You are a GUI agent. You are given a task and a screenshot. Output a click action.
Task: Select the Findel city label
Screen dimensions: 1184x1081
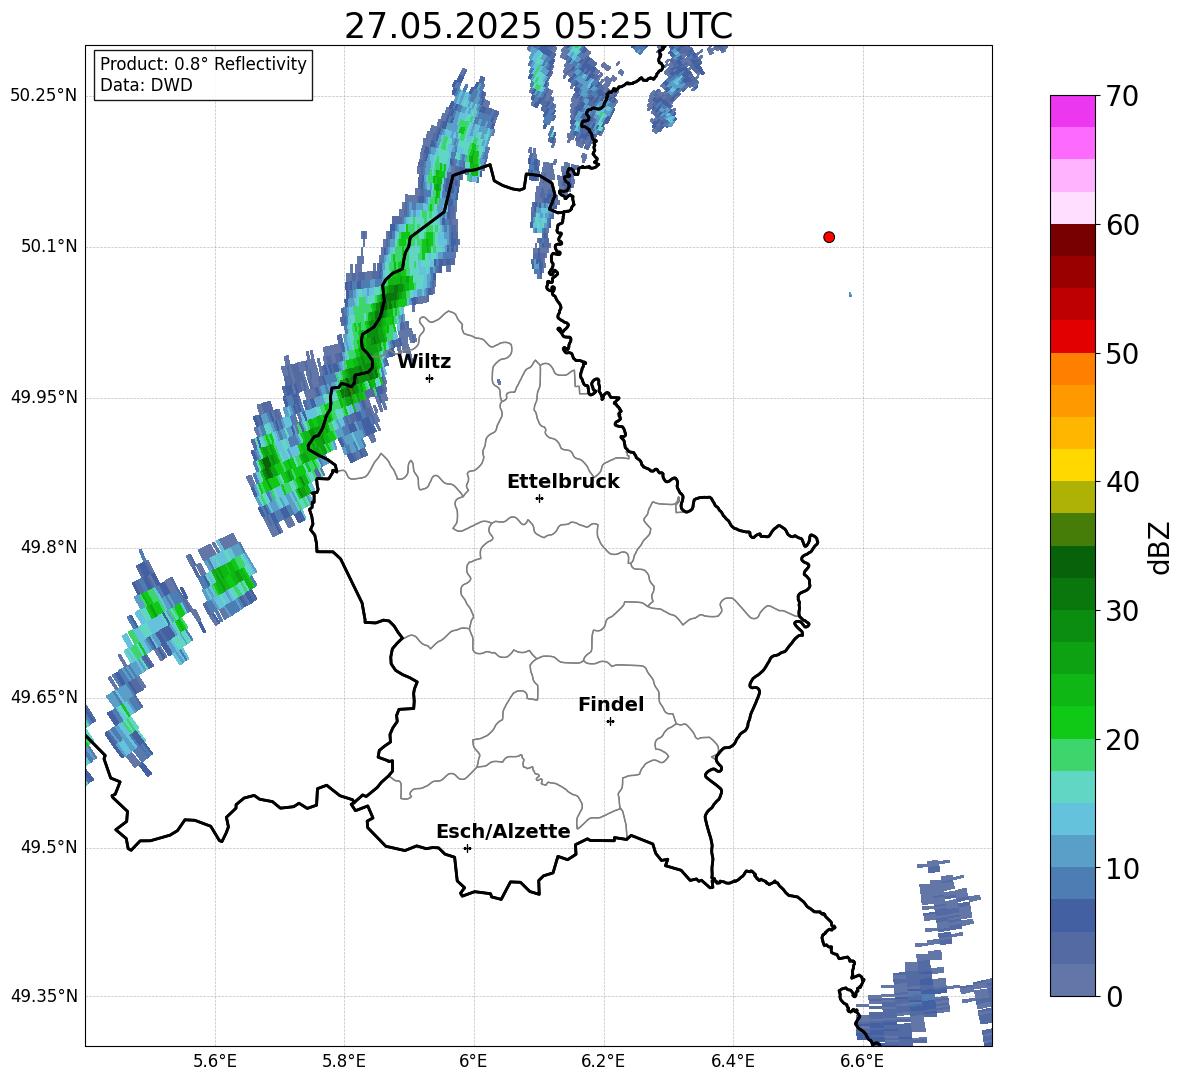coord(611,704)
